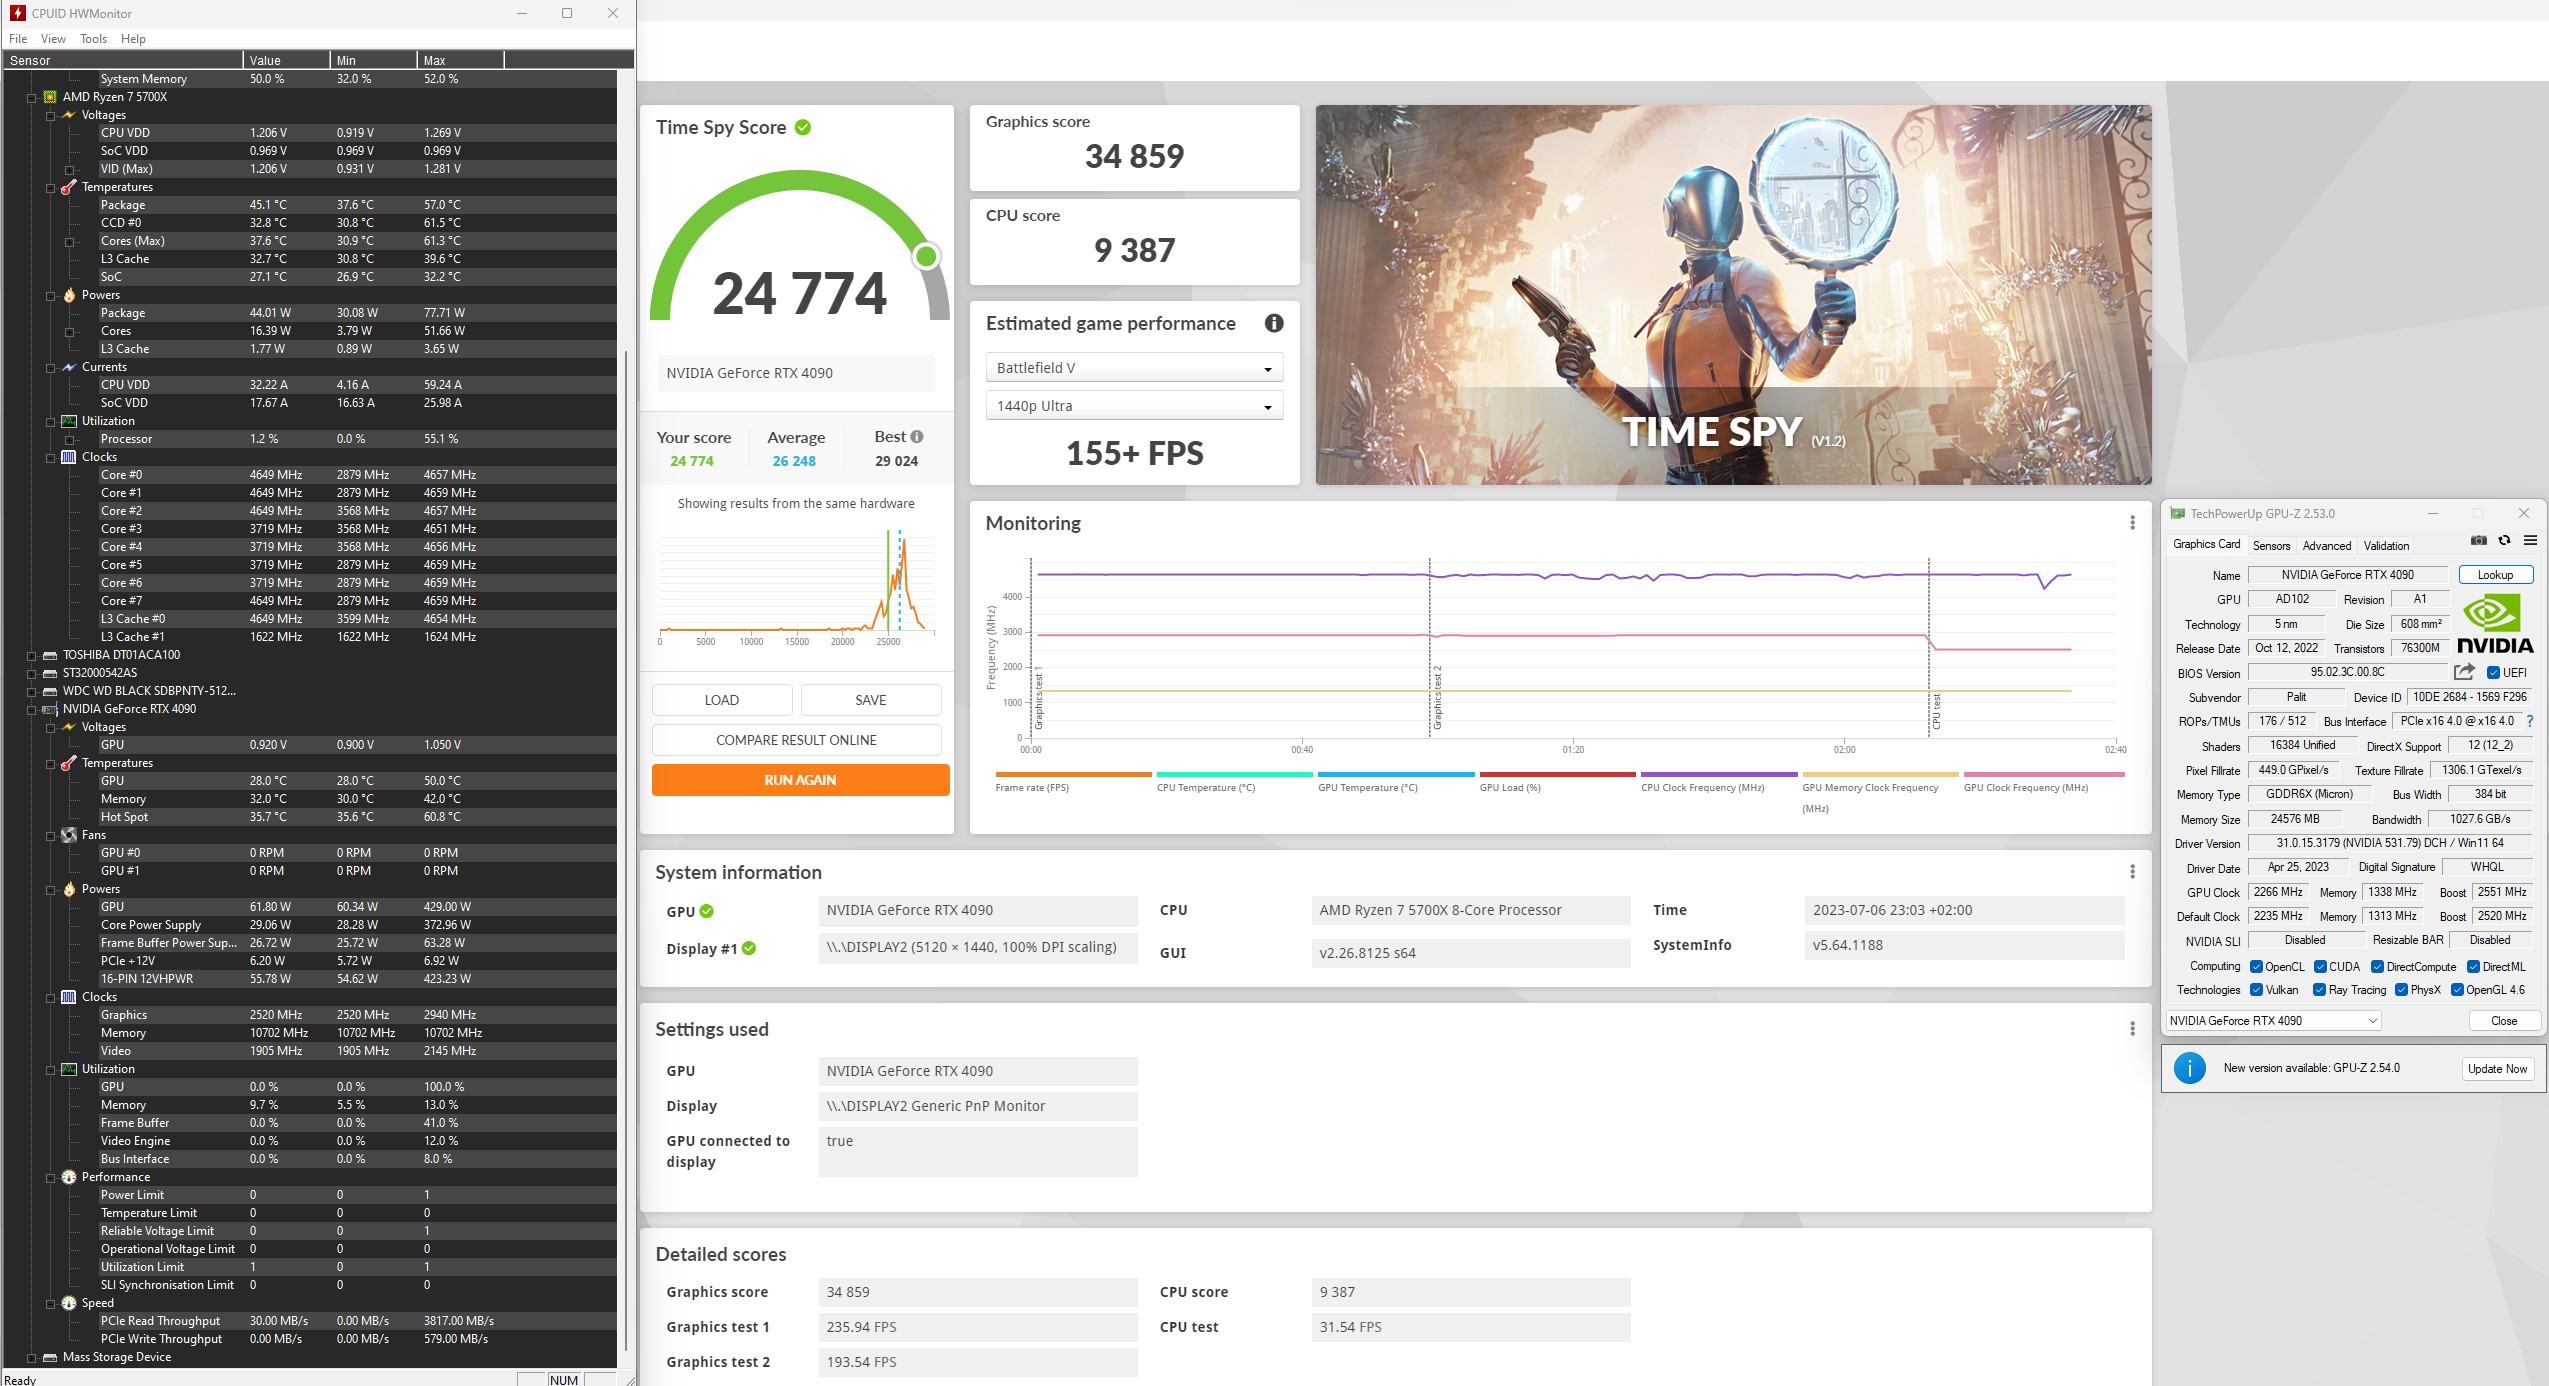This screenshot has height=1386, width=2549.
Task: Open System information three-dot menu
Action: [x=2132, y=872]
